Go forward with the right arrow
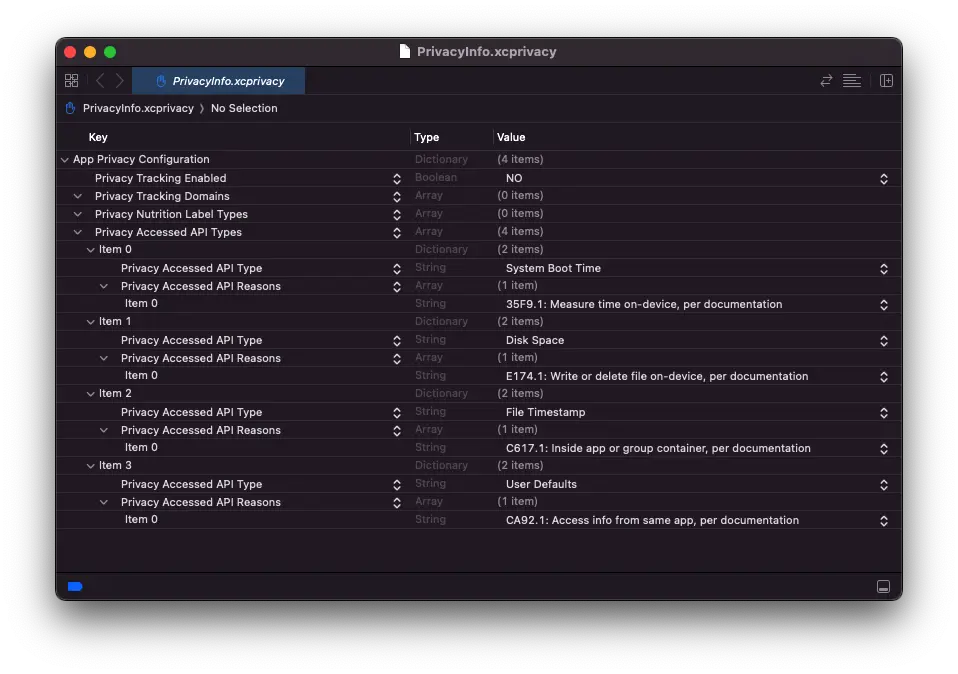The height and width of the screenshot is (674, 958). (120, 81)
